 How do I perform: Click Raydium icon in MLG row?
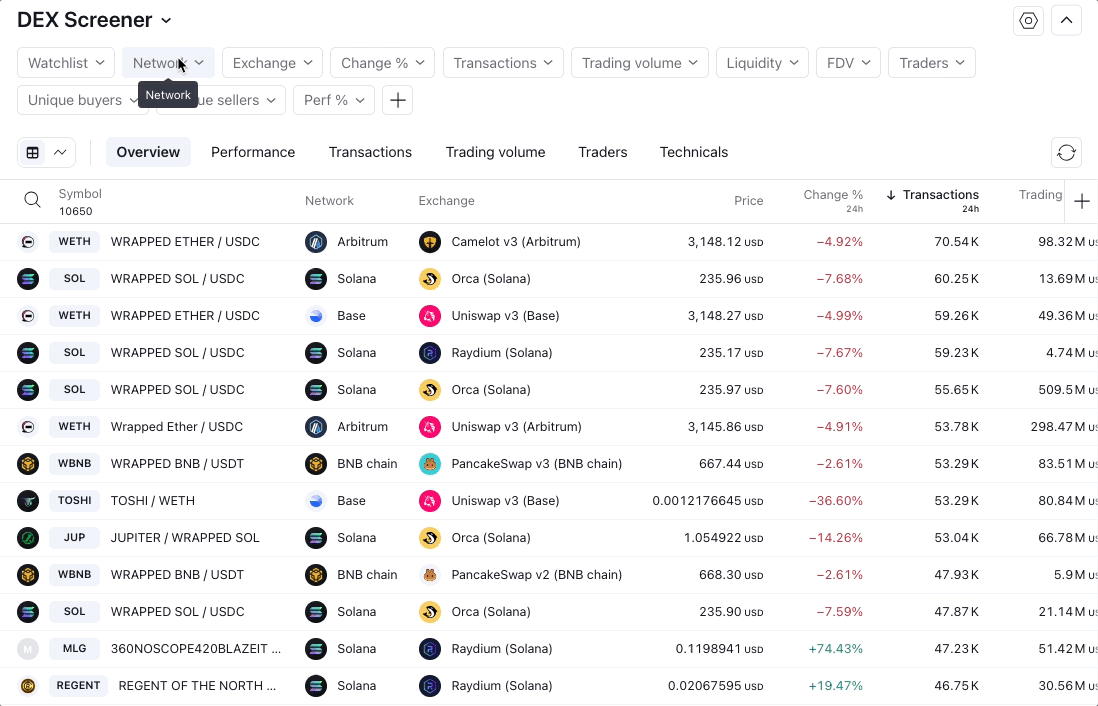(x=429, y=649)
